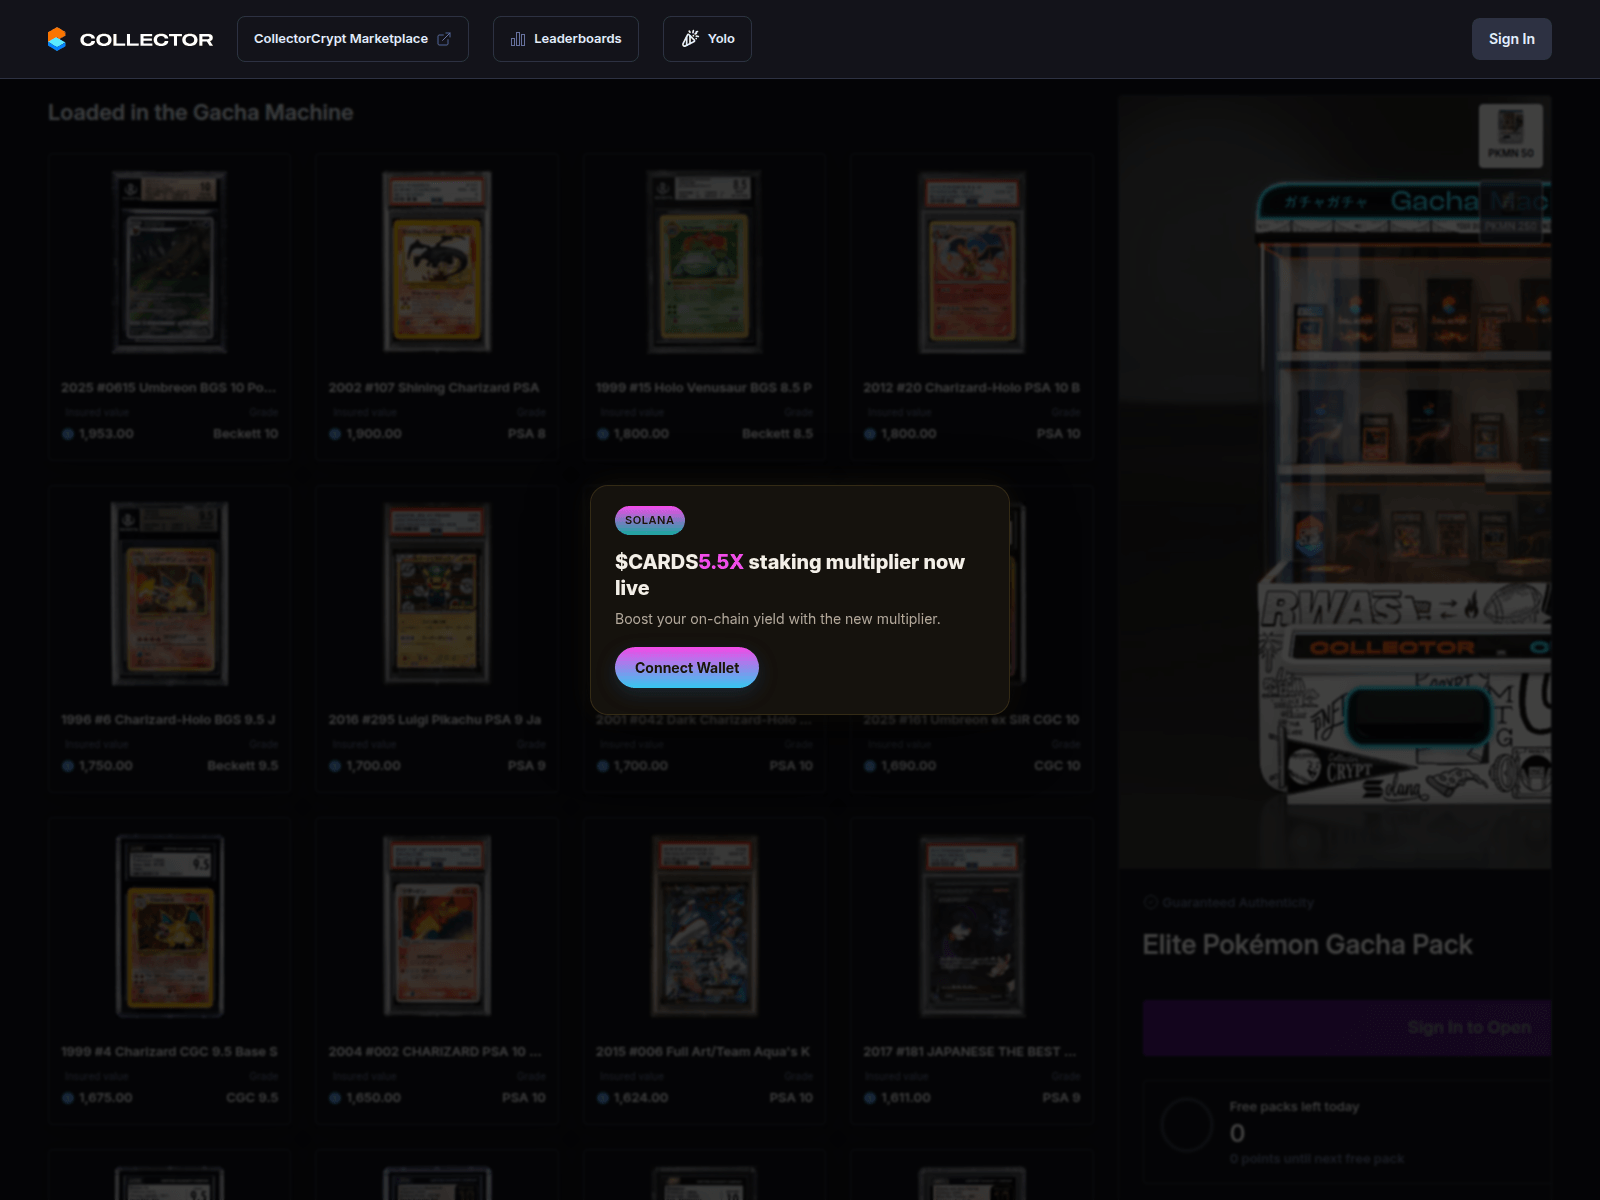This screenshot has height=1200, width=1600.
Task: Open the Yolo page from the navbar
Action: [x=707, y=38]
